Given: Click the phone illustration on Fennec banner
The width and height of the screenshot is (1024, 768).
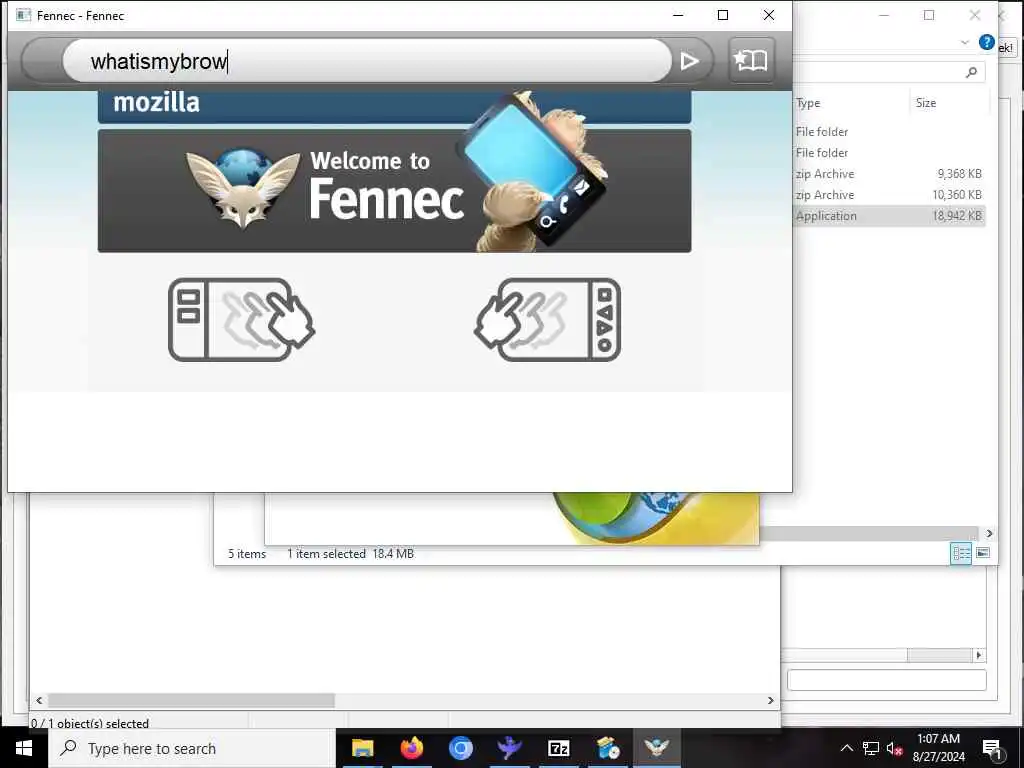Looking at the screenshot, I should coord(534,170).
